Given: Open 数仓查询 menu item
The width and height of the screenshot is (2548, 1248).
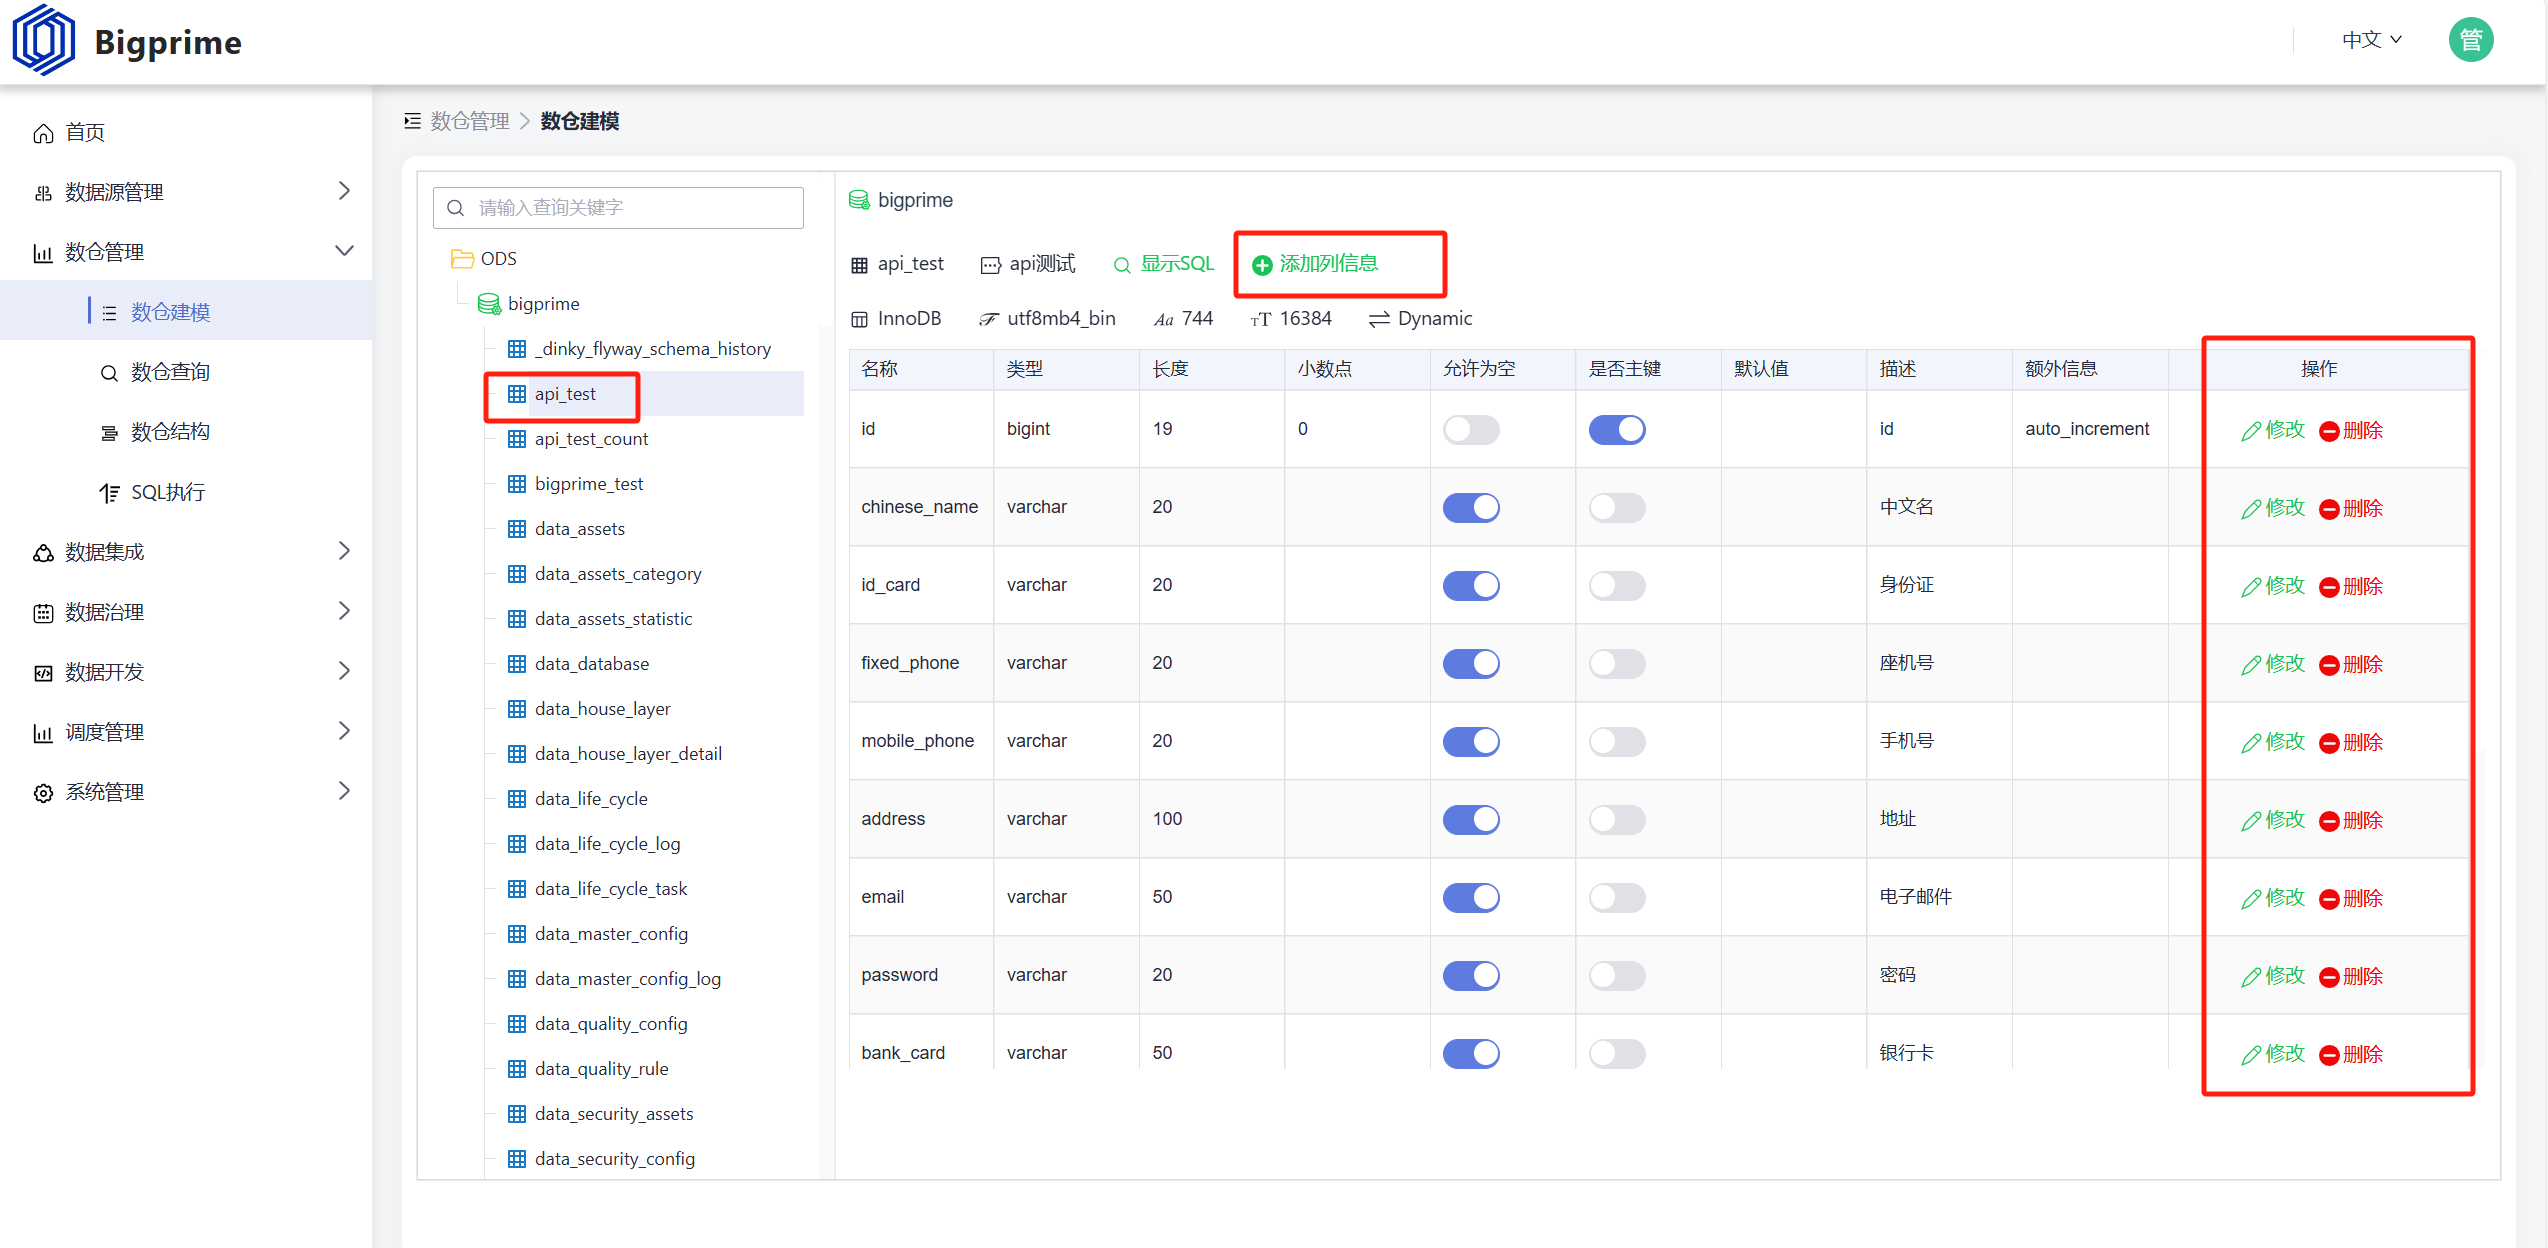Looking at the screenshot, I should [x=186, y=372].
